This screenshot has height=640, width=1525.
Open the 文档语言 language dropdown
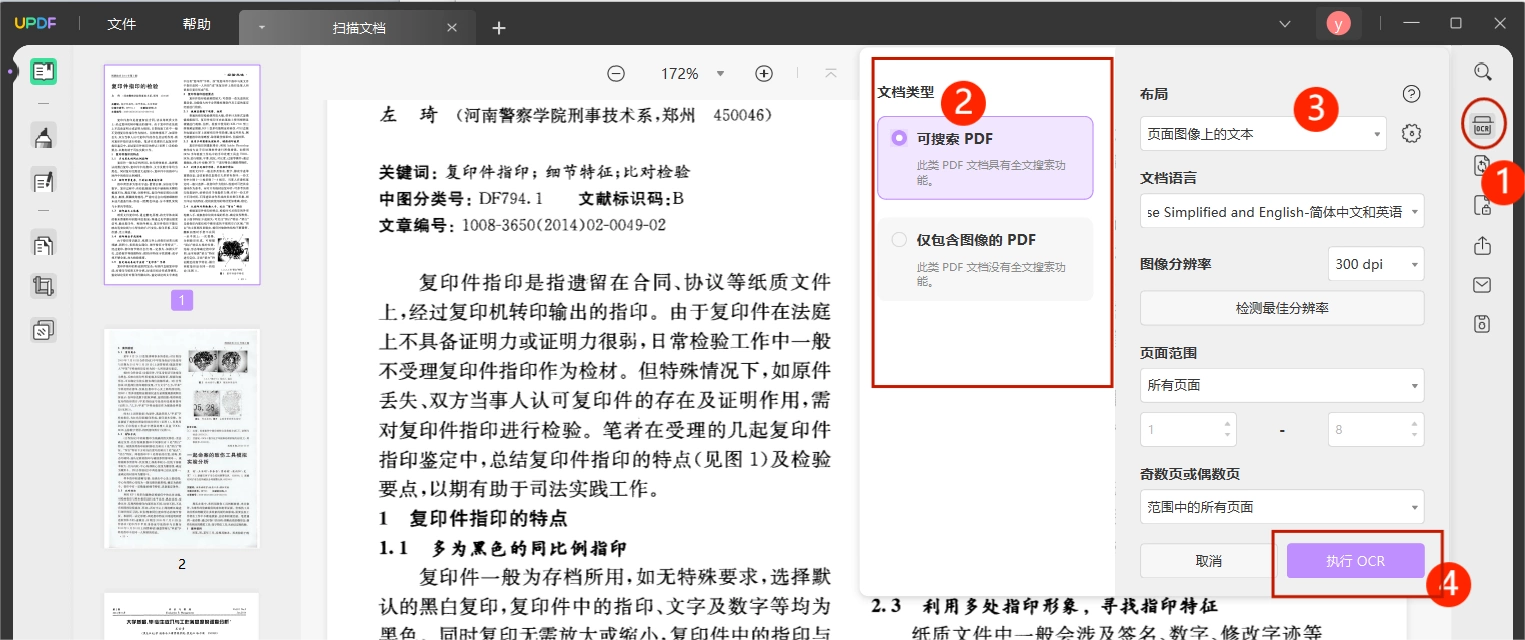1282,212
